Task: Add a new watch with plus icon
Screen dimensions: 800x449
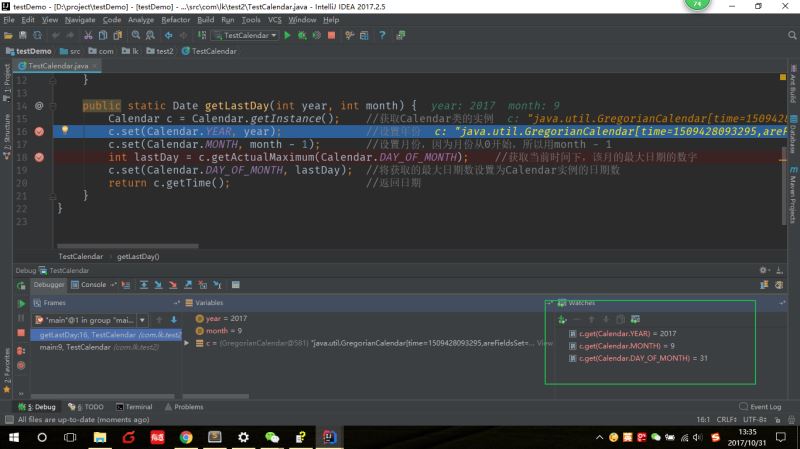Action: pos(562,319)
